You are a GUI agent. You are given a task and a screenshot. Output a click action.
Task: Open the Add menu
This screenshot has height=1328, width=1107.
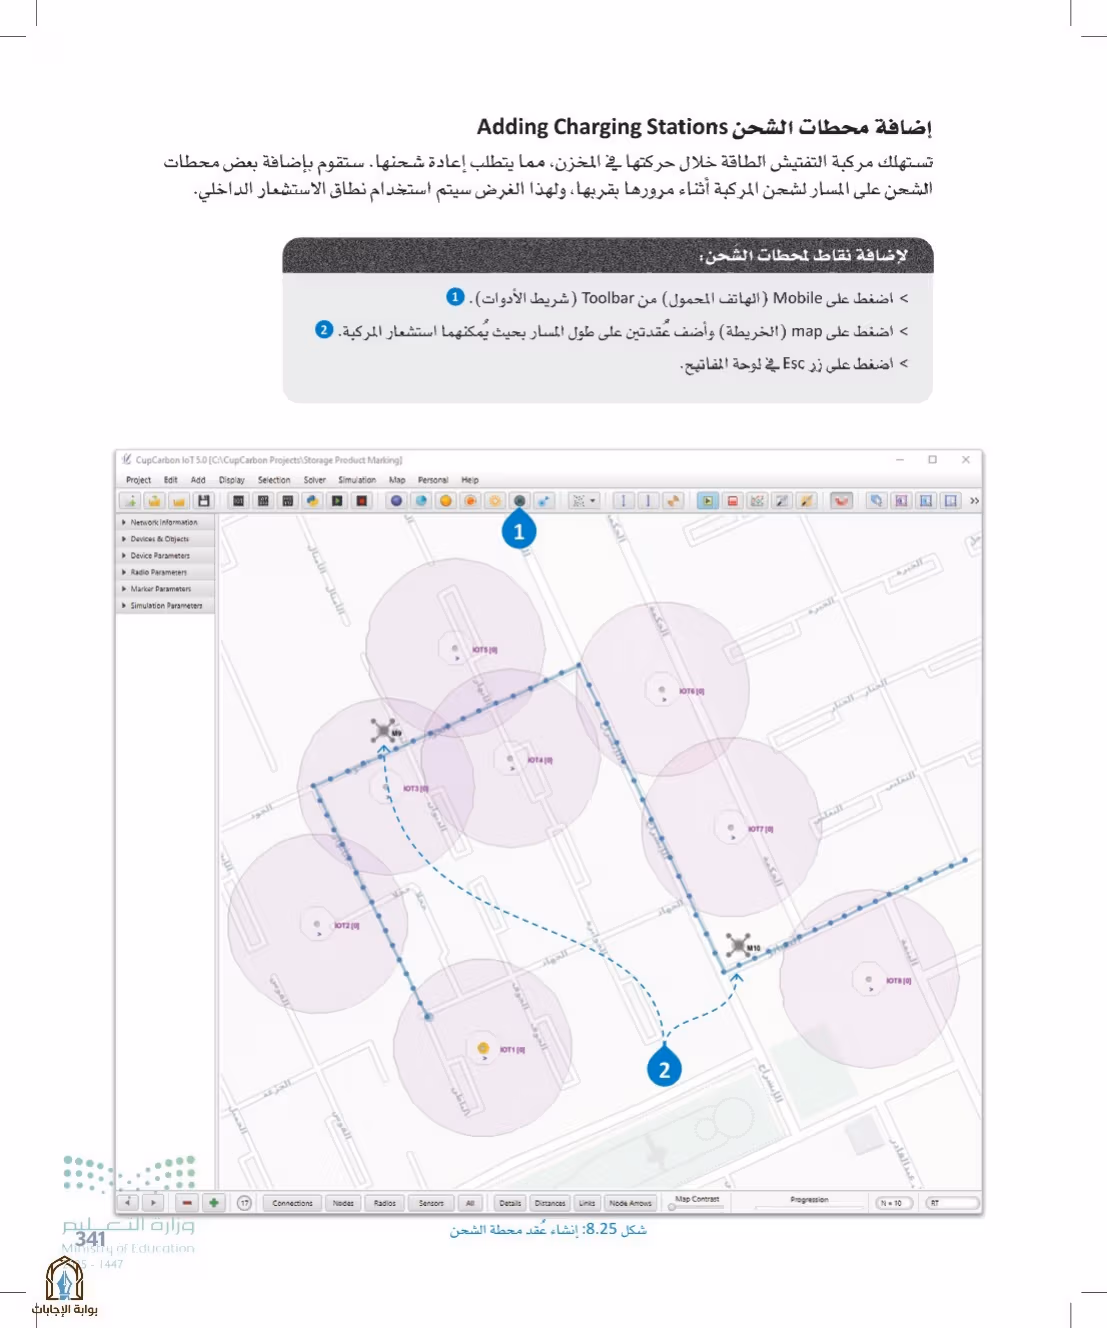coord(198,480)
